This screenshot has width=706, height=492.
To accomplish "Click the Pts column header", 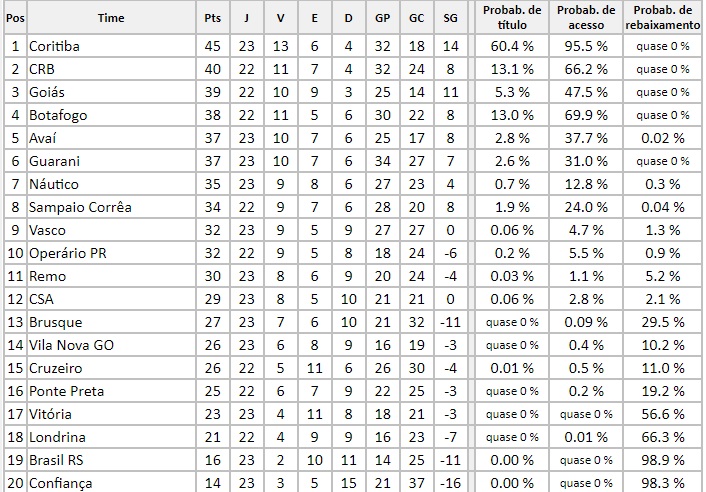I will tap(212, 18).
